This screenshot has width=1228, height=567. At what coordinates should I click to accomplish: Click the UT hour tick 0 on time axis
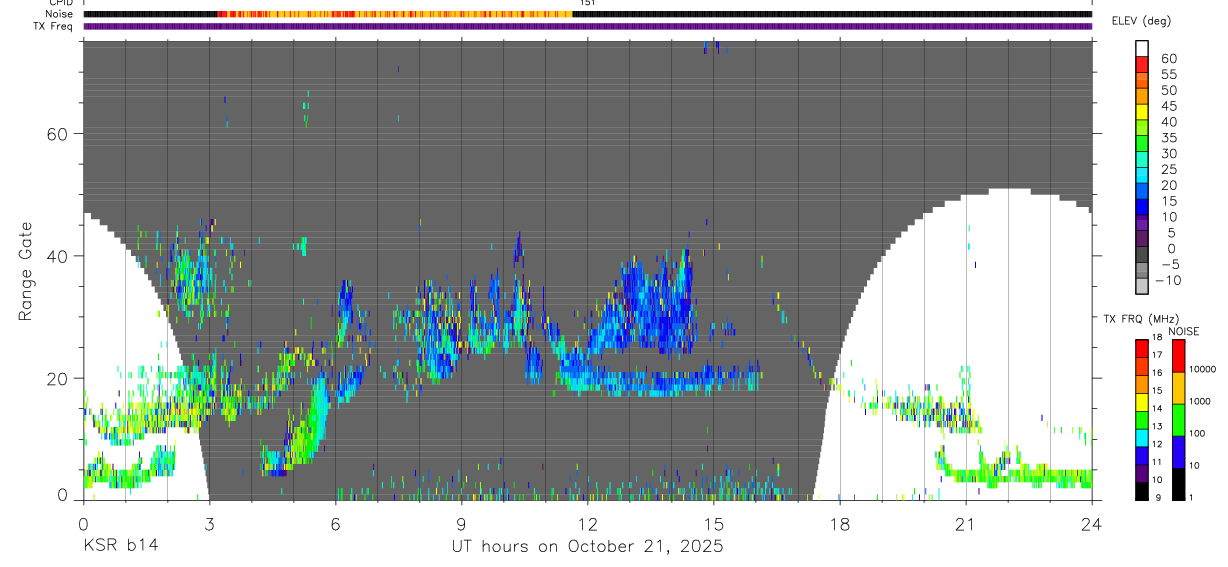pyautogui.click(x=83, y=523)
